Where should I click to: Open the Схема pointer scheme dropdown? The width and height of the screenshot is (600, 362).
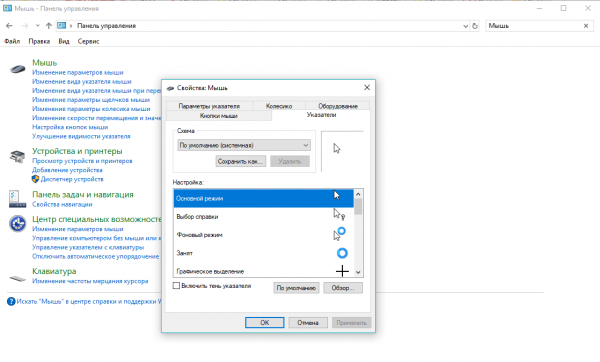(244, 145)
